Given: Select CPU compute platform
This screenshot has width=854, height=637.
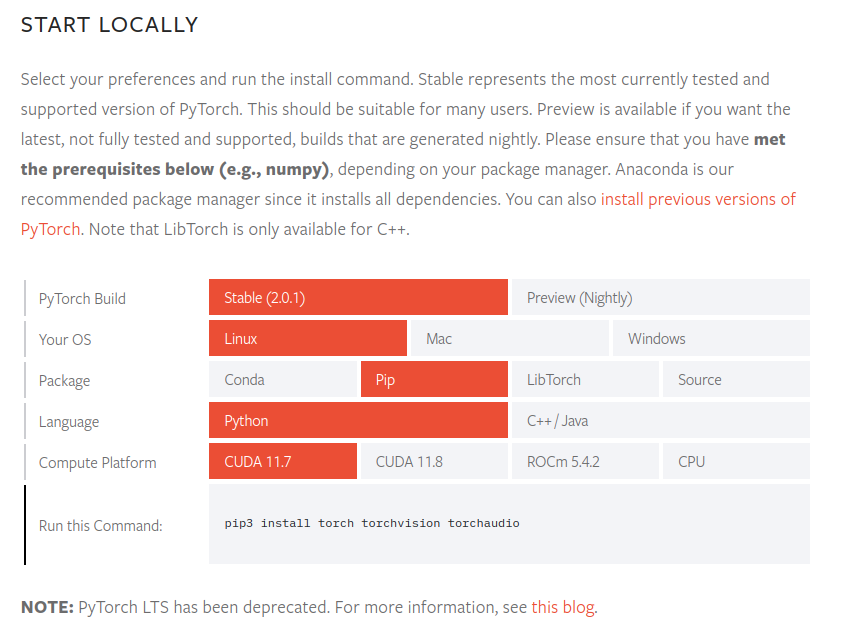Looking at the screenshot, I should [735, 462].
